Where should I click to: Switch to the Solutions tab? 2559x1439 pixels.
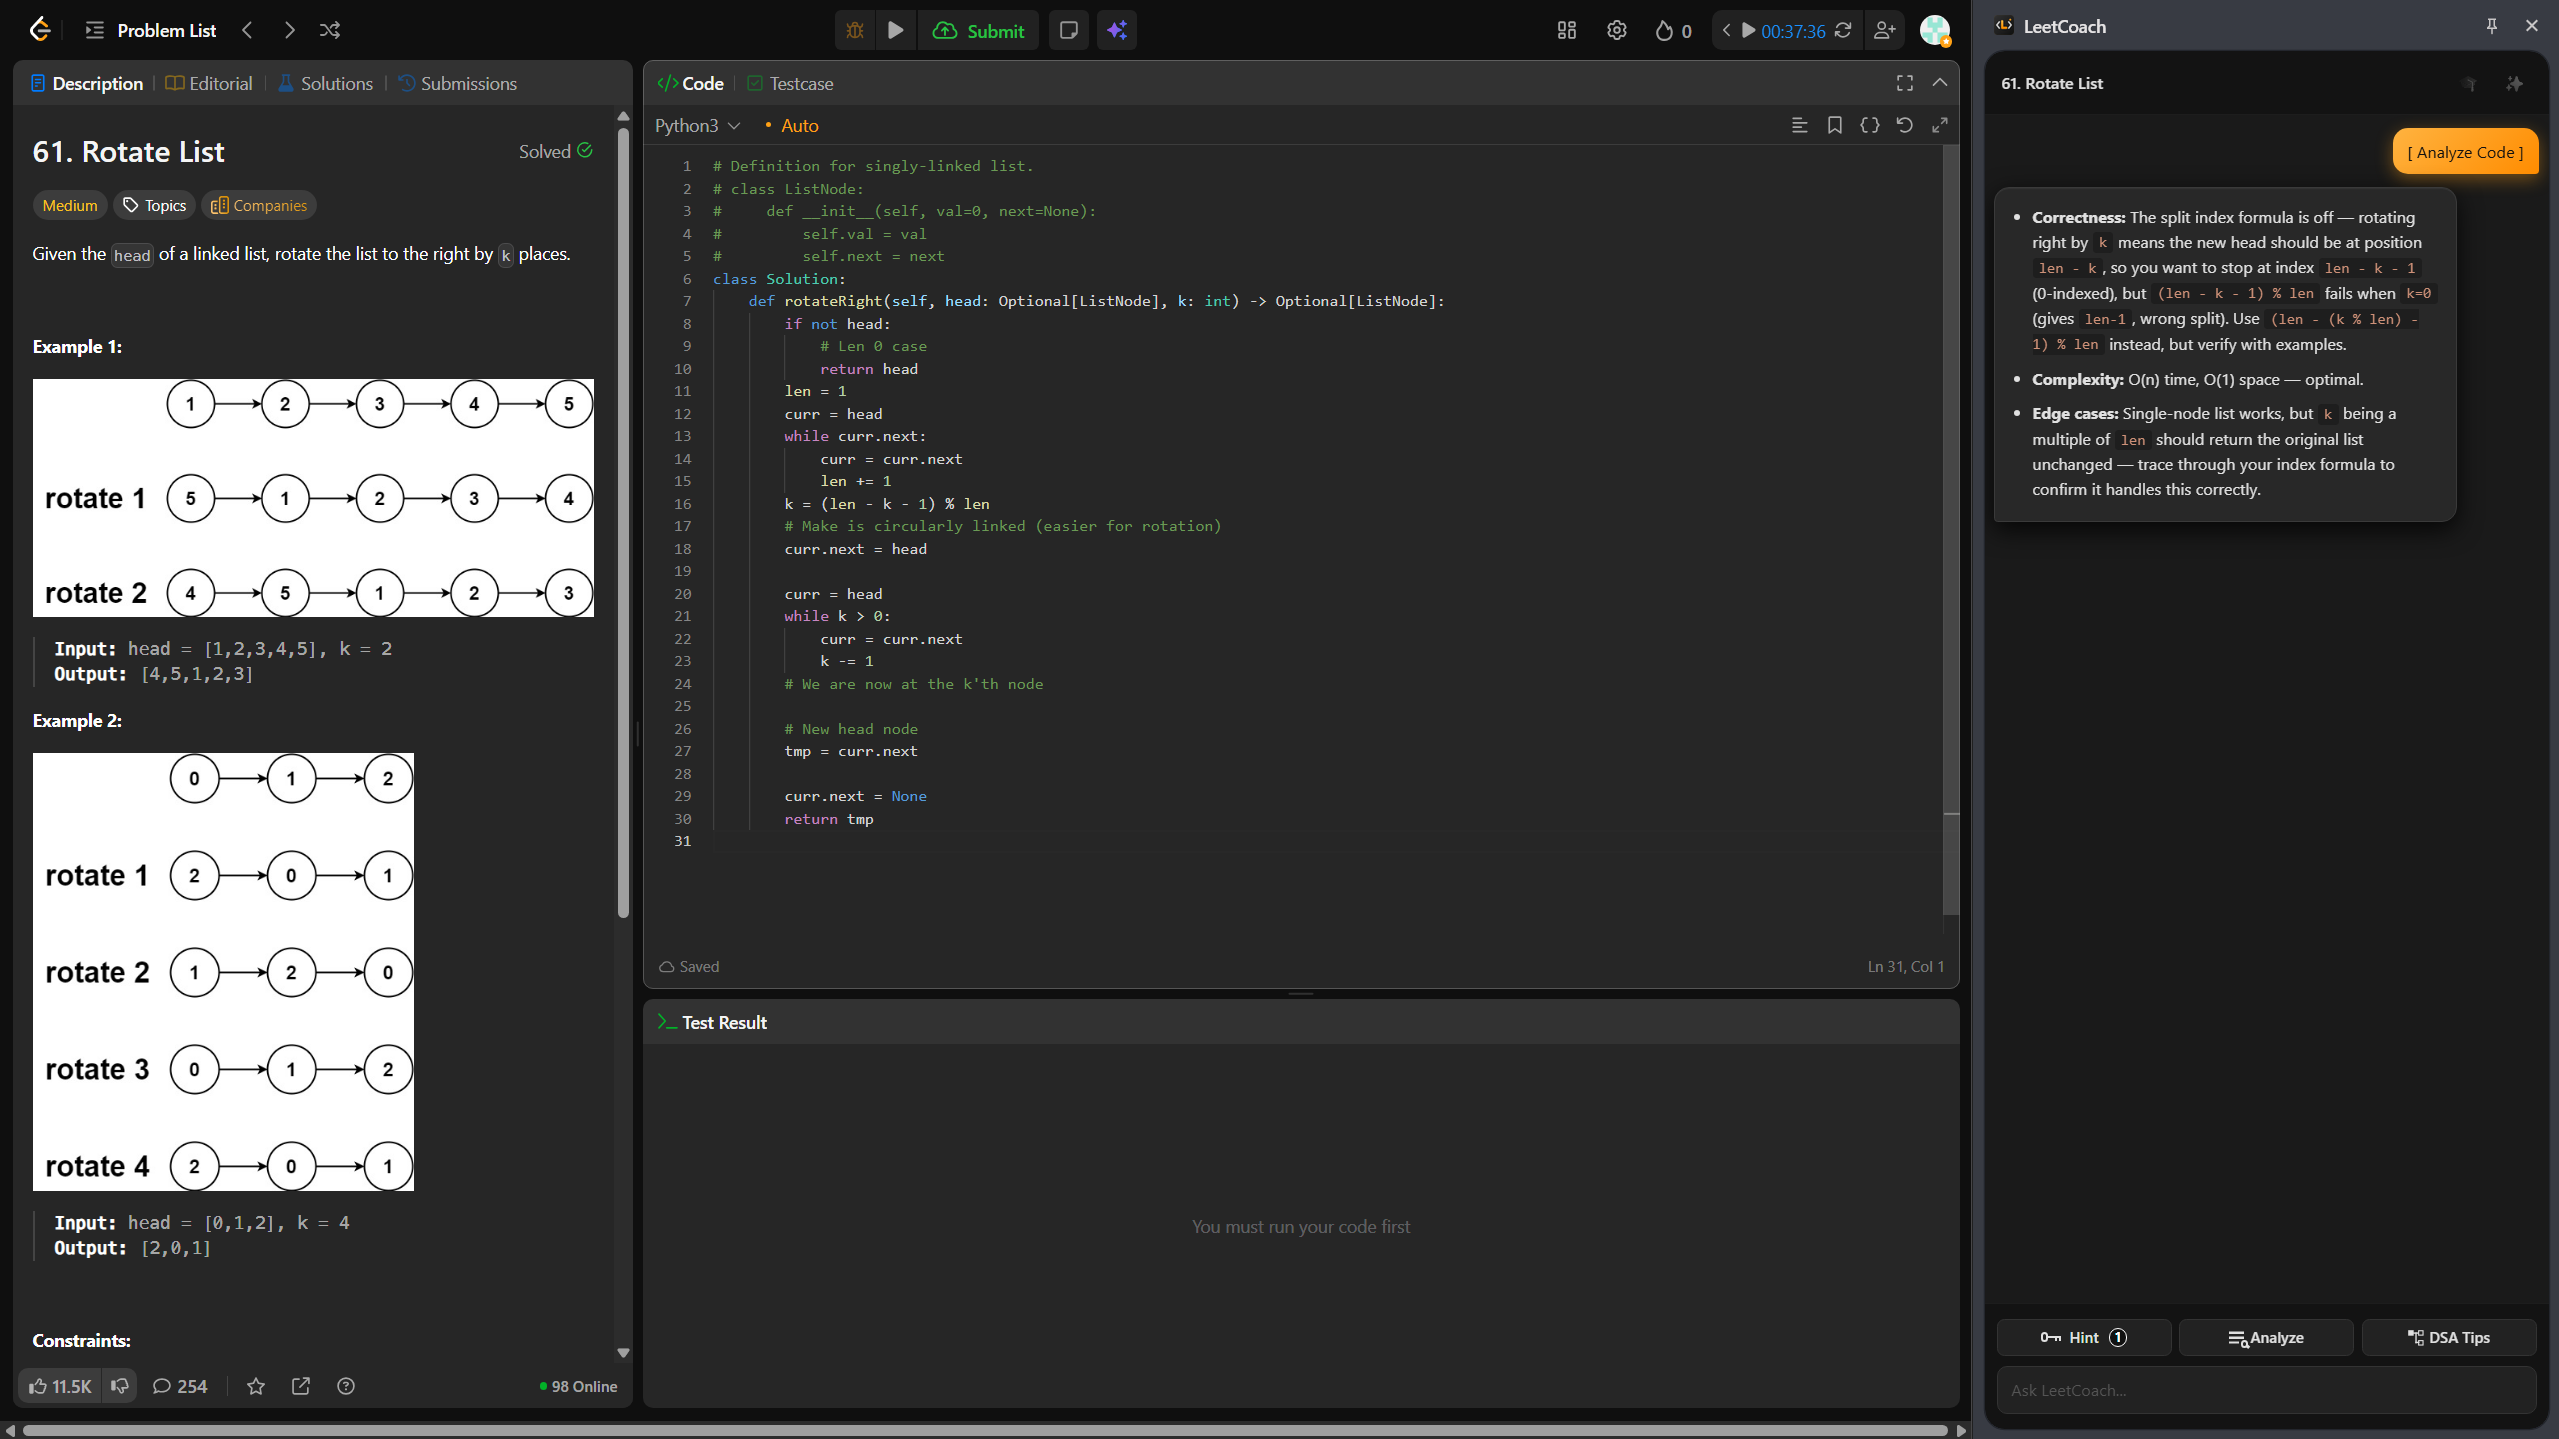[x=325, y=83]
